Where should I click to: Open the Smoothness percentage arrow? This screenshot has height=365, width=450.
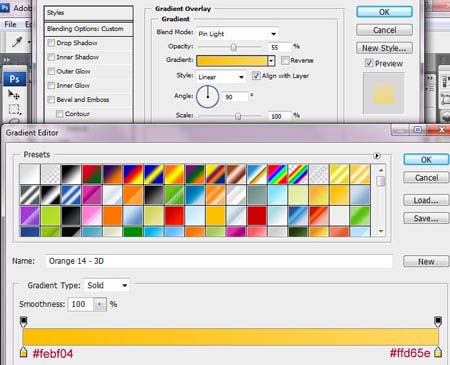[99, 304]
